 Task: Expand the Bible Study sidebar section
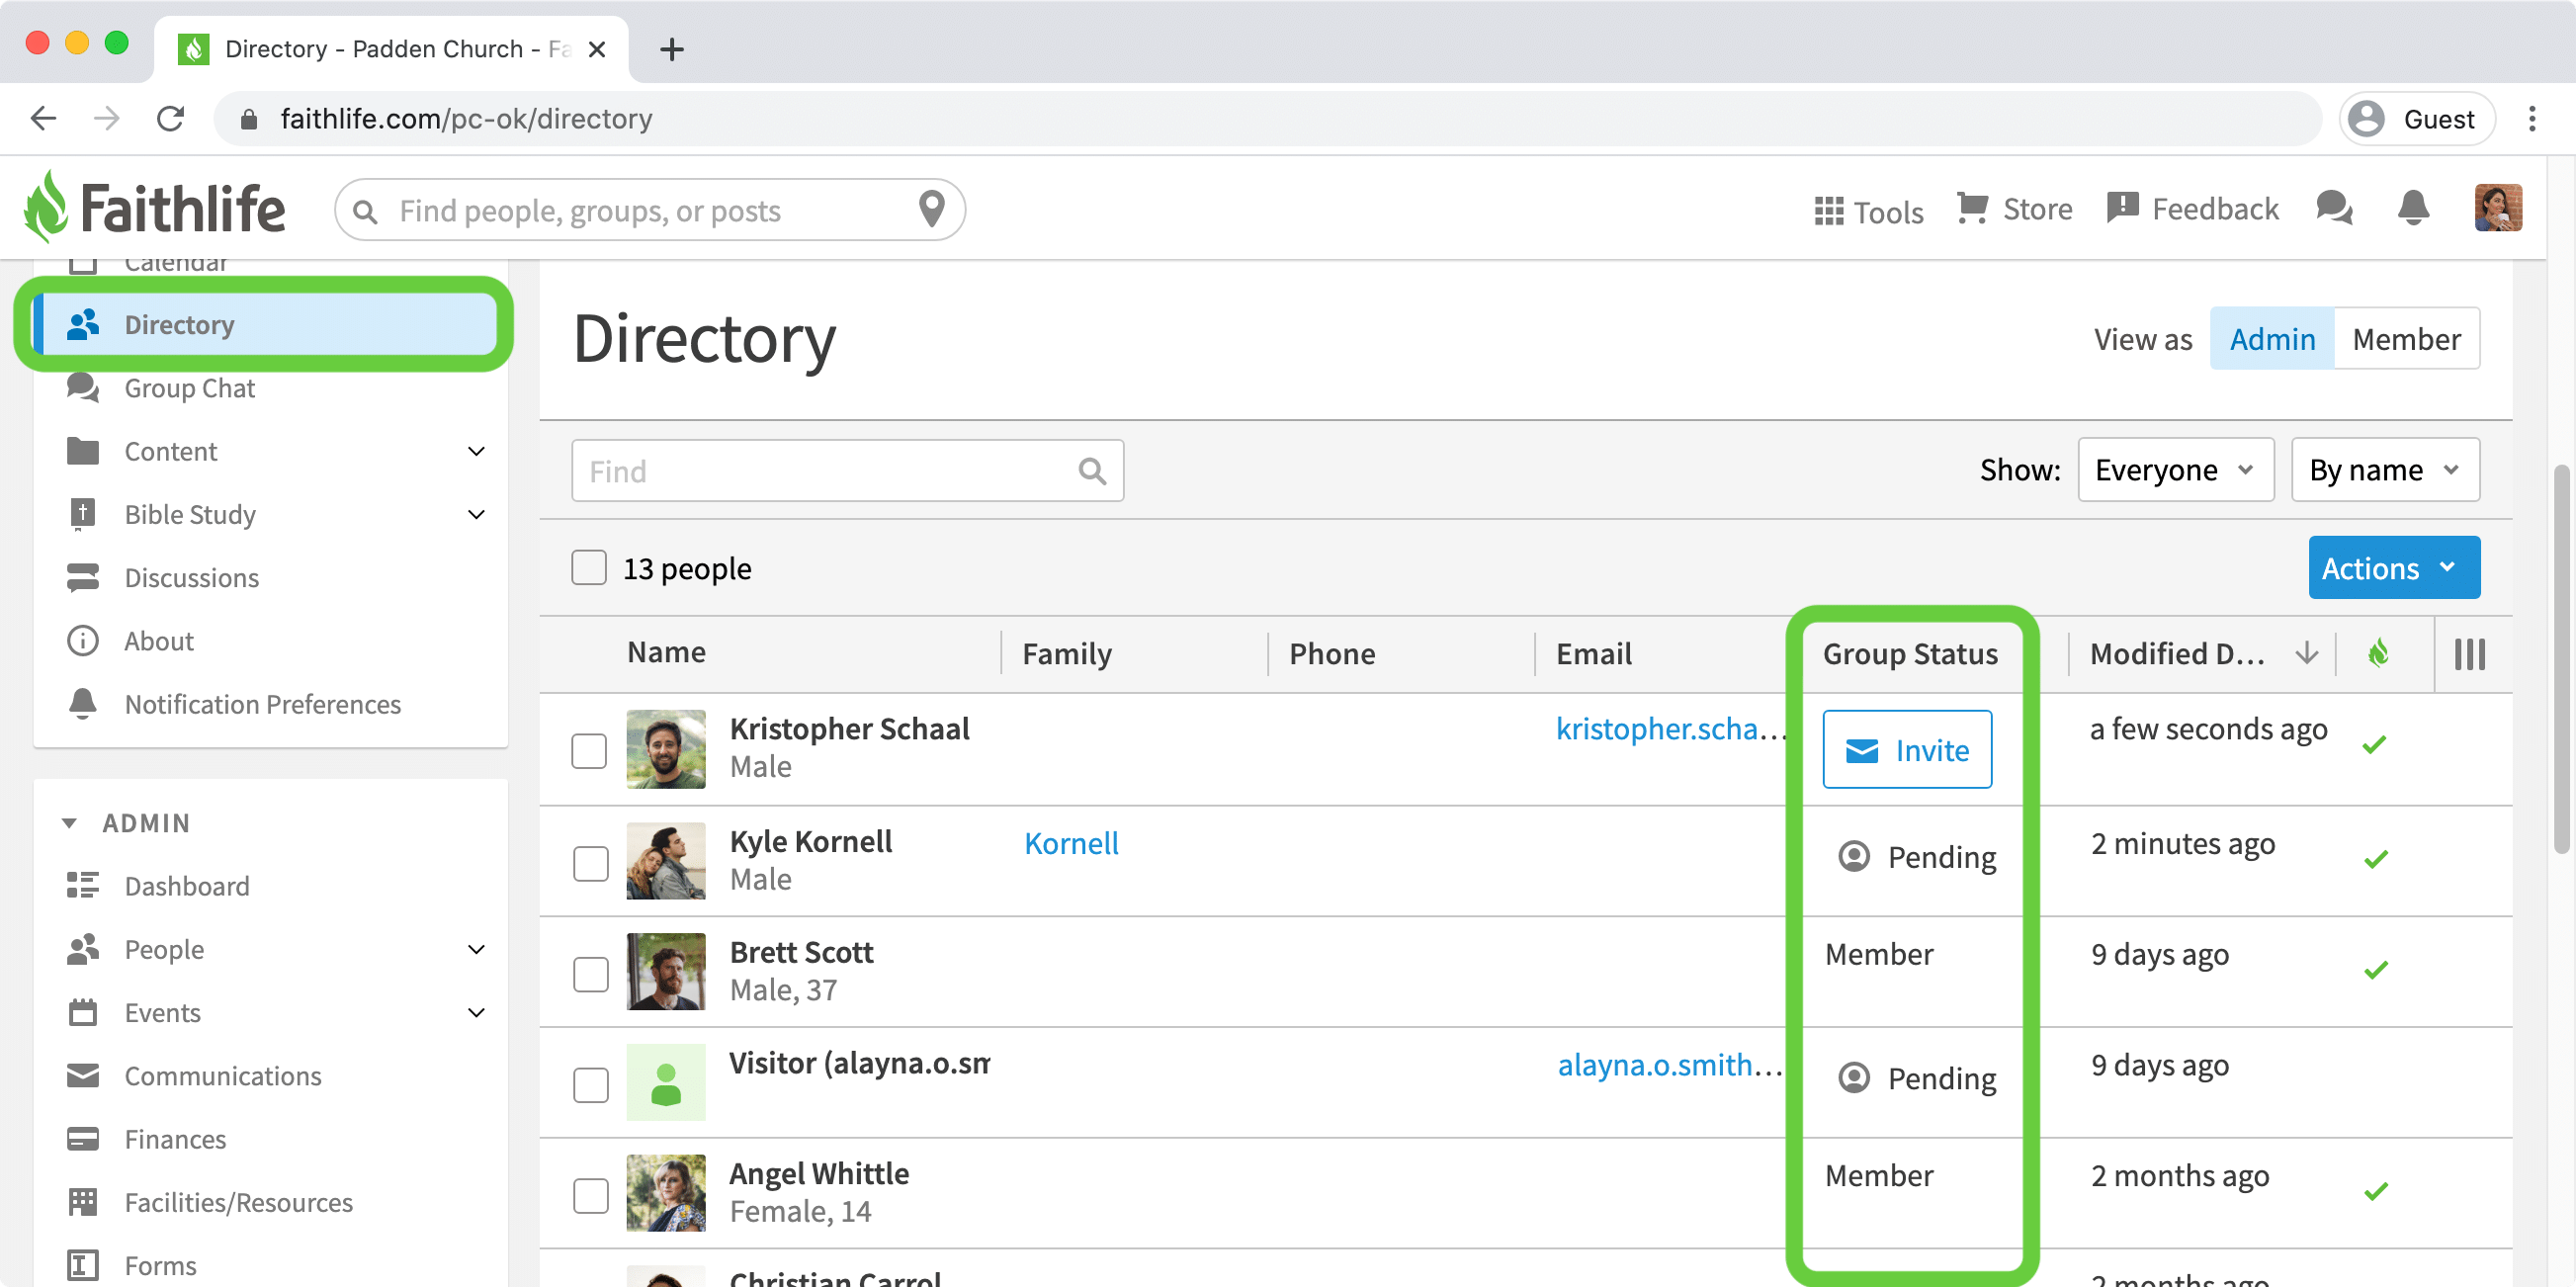pos(476,514)
